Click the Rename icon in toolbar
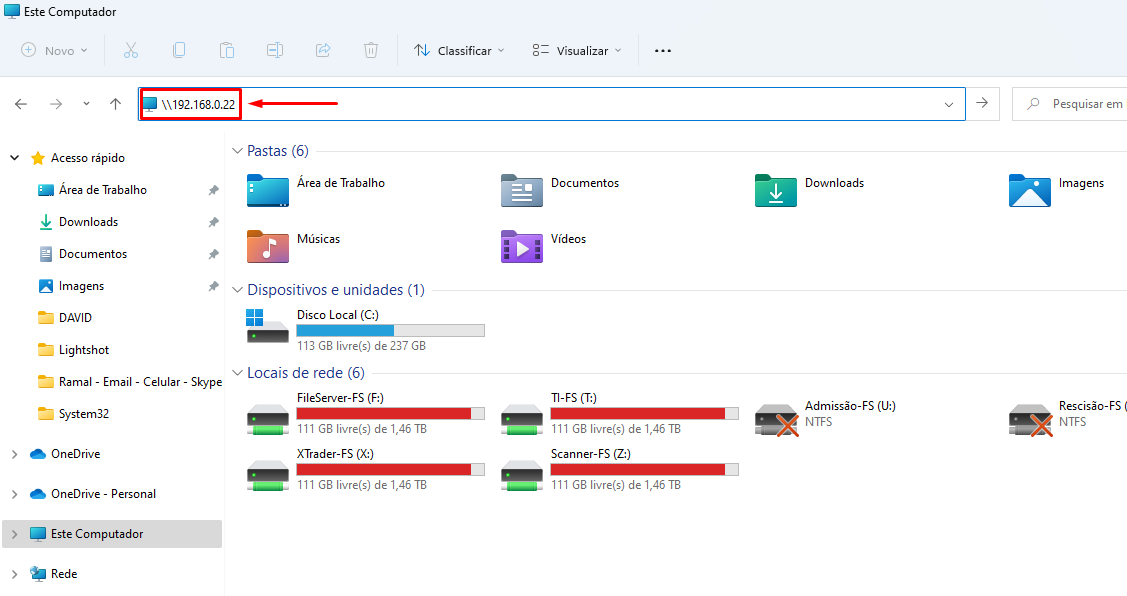Viewport: 1127px width, 596px height. point(275,50)
